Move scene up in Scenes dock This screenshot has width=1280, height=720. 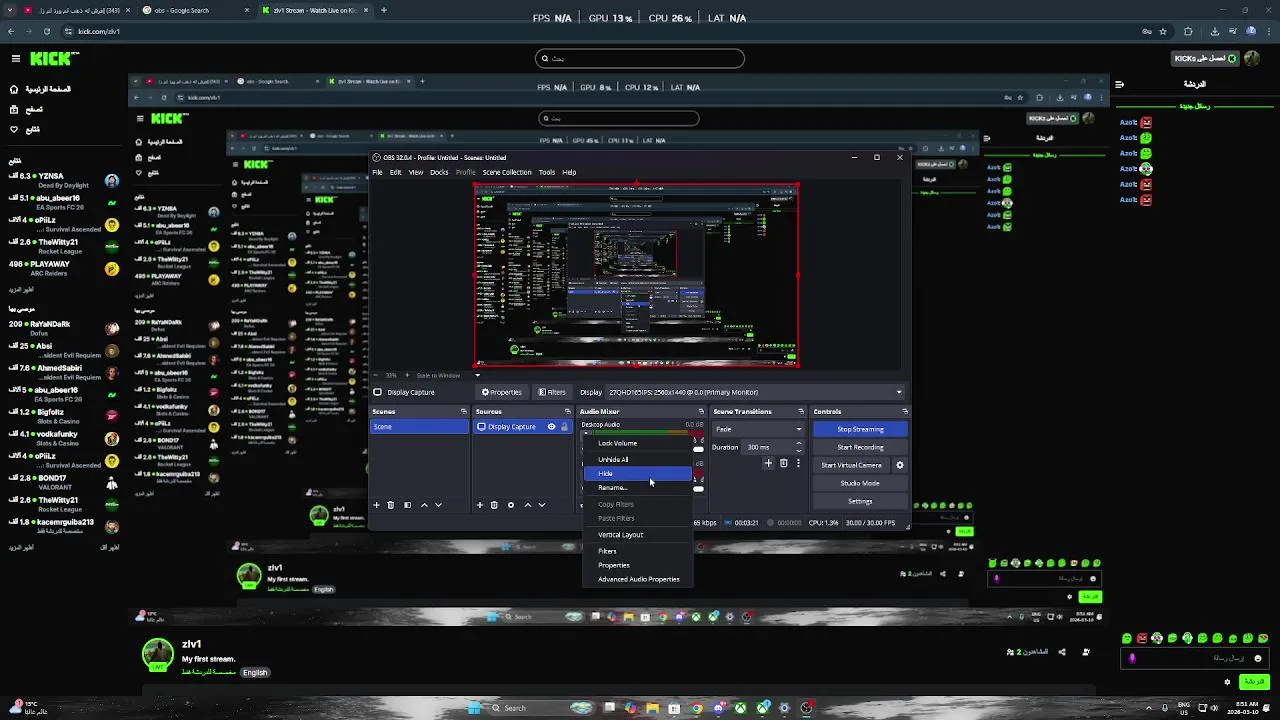pyautogui.click(x=424, y=505)
